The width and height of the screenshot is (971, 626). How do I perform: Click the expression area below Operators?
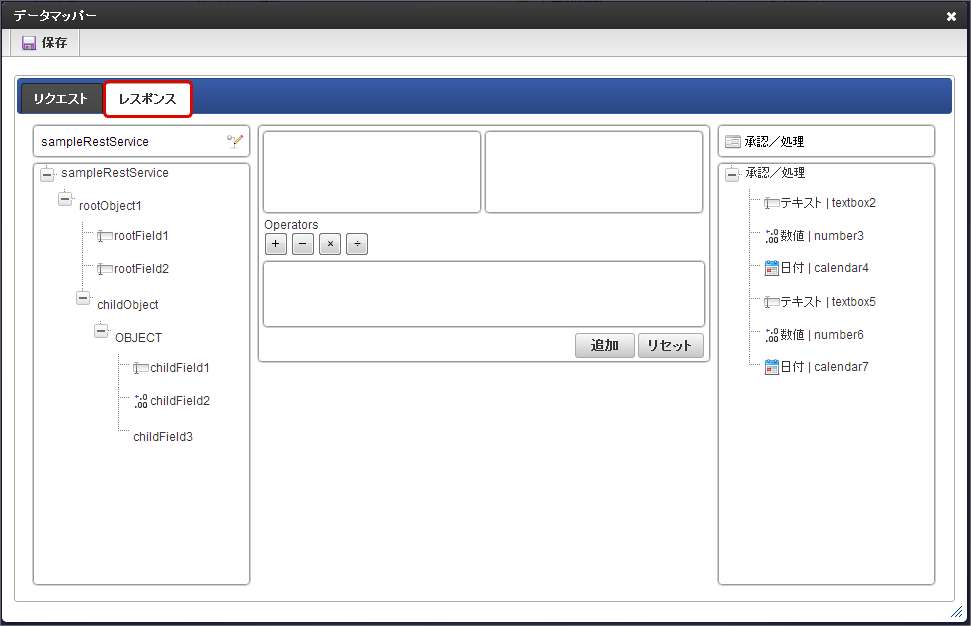click(x=484, y=293)
